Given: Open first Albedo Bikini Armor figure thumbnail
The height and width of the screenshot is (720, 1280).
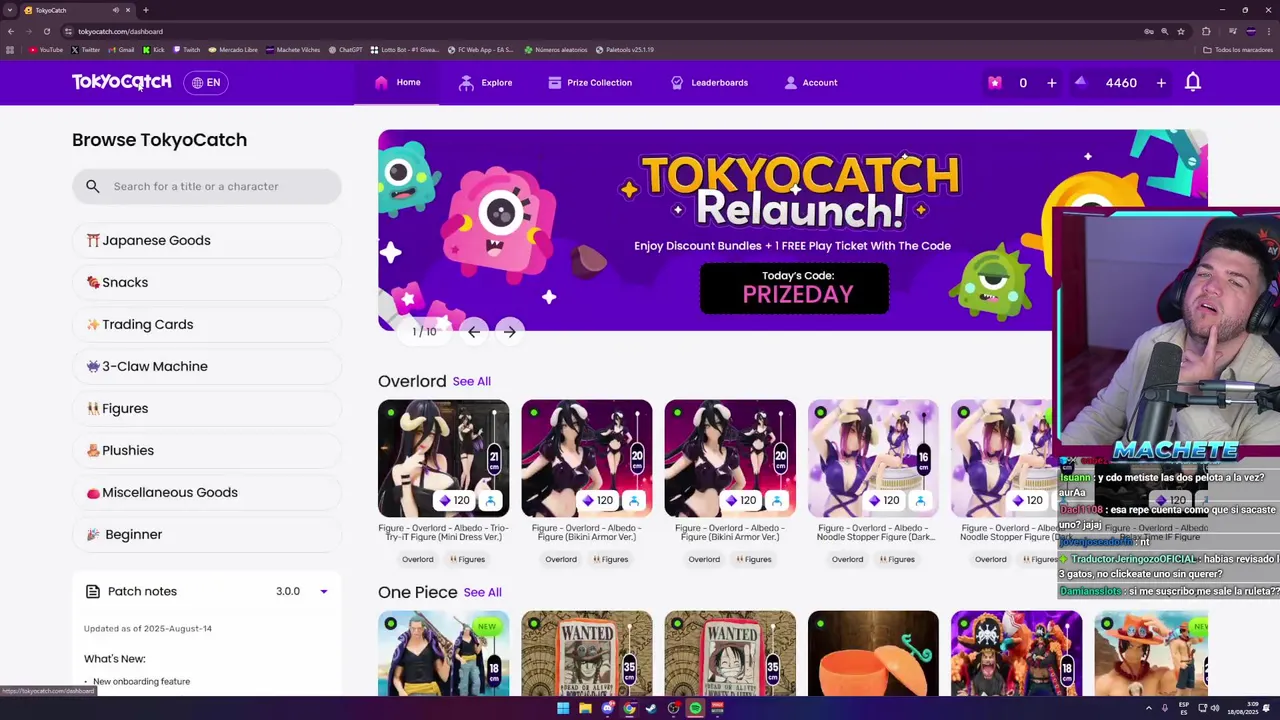Looking at the screenshot, I should coord(586,458).
